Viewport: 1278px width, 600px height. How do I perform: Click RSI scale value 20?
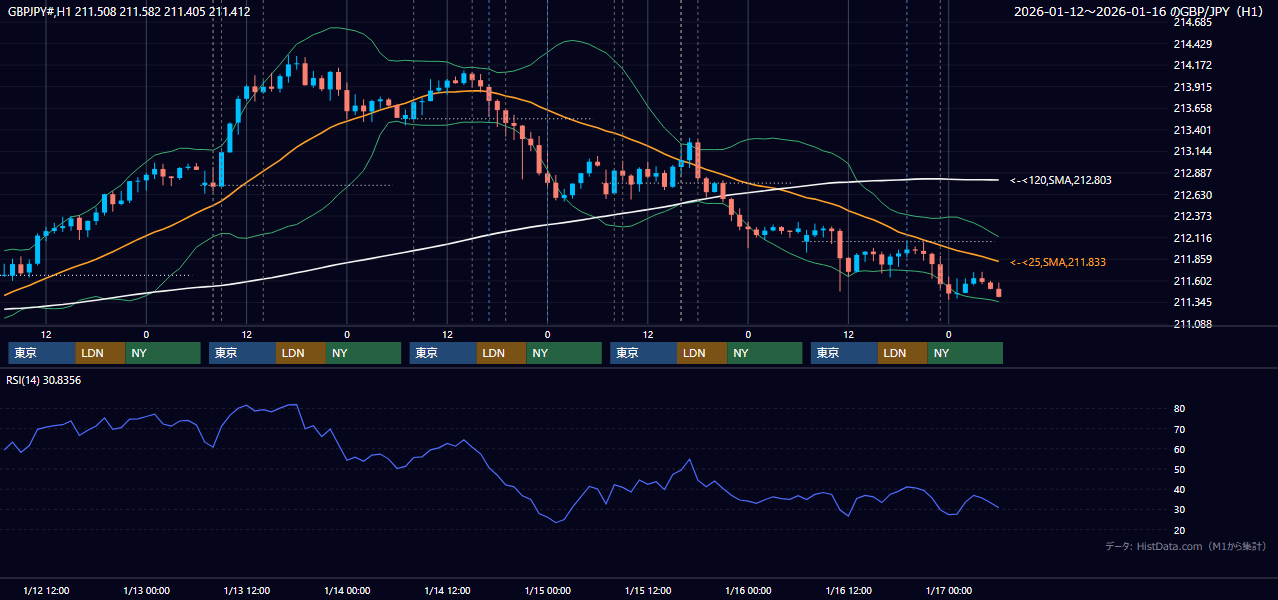coord(1180,530)
